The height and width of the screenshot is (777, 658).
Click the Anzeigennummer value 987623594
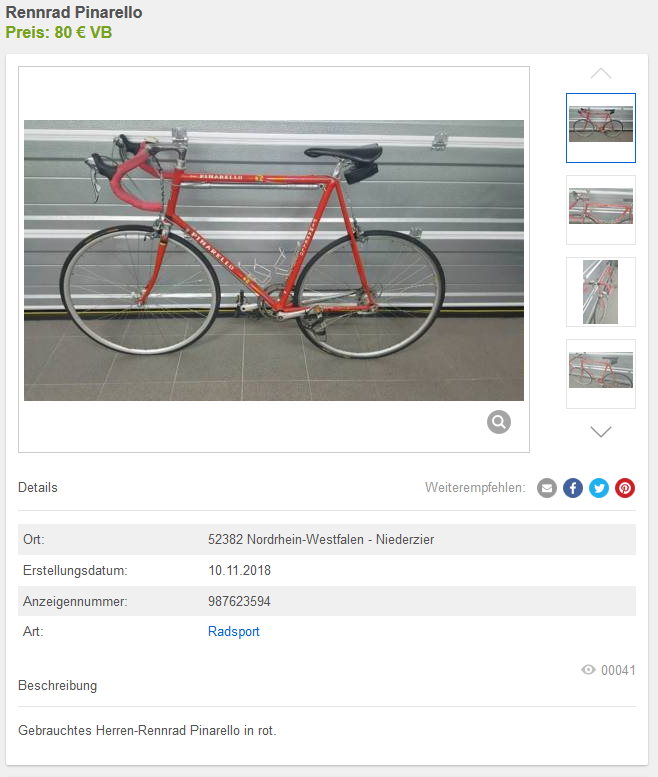pyautogui.click(x=239, y=601)
